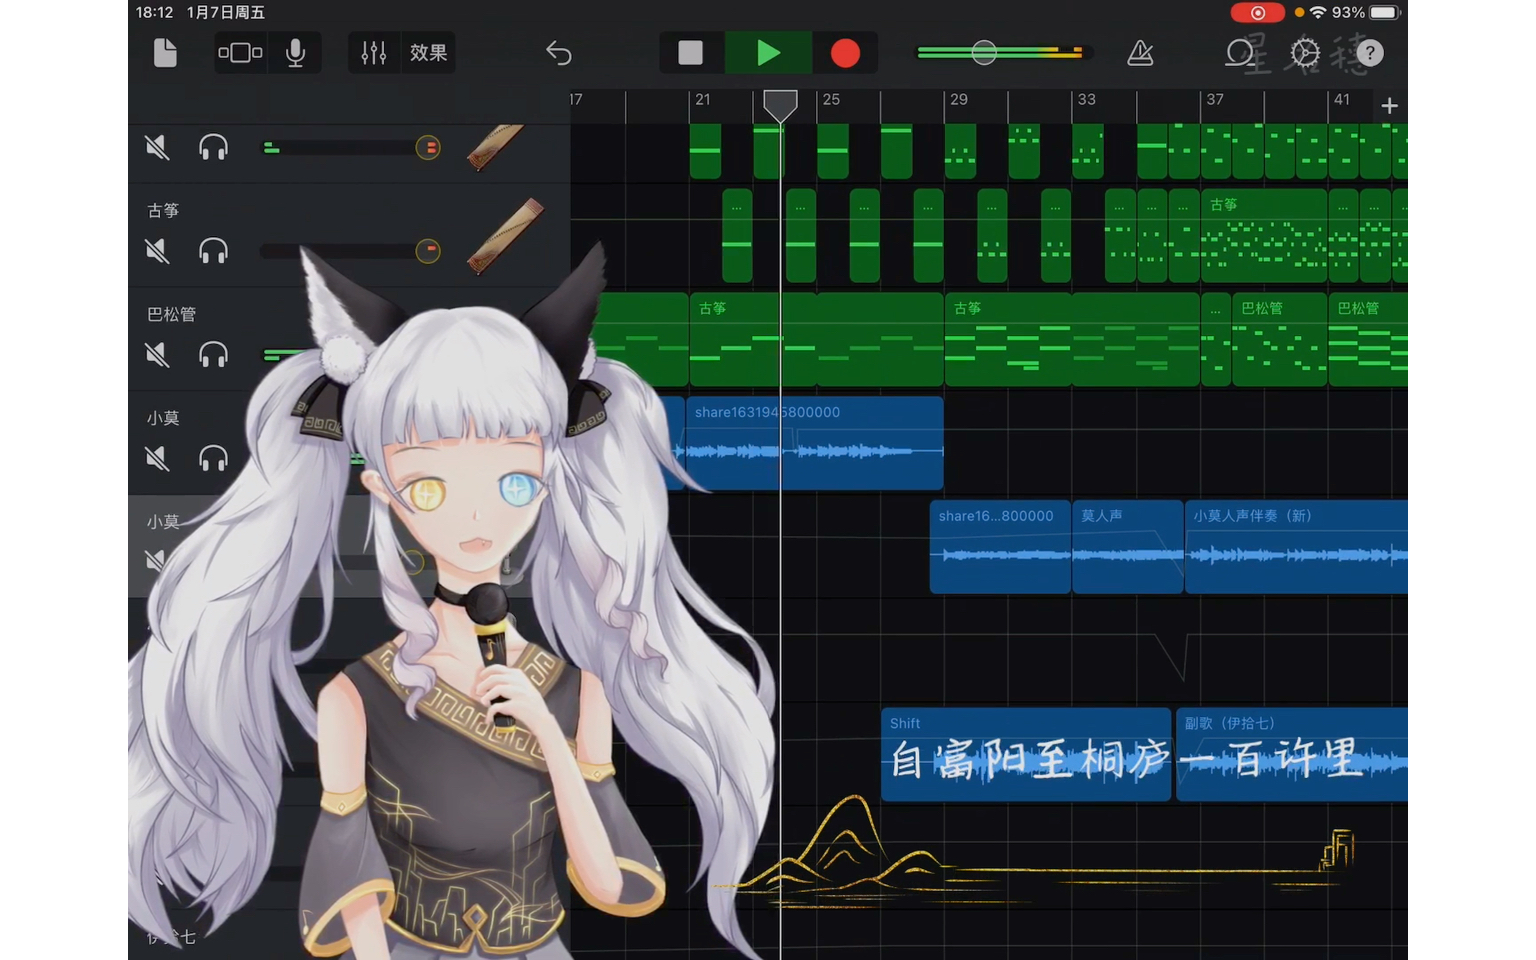Mute the first 小莫 track
This screenshot has width=1536, height=960.
coord(157,458)
